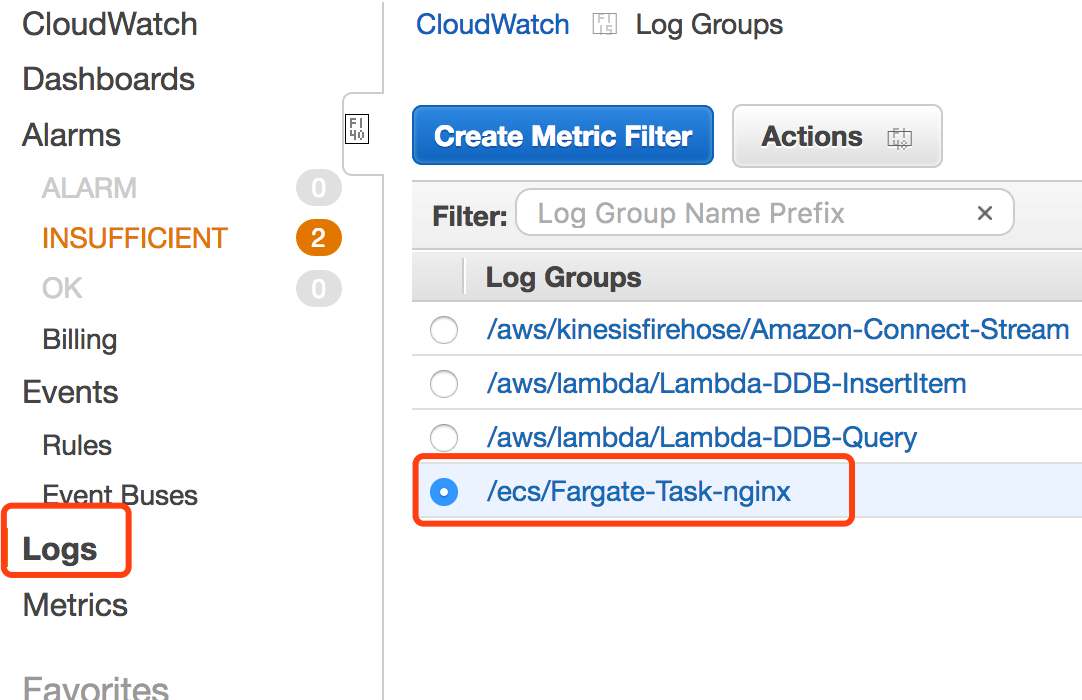The height and width of the screenshot is (700, 1082).
Task: Open the Actions dropdown arrow
Action: (x=900, y=138)
